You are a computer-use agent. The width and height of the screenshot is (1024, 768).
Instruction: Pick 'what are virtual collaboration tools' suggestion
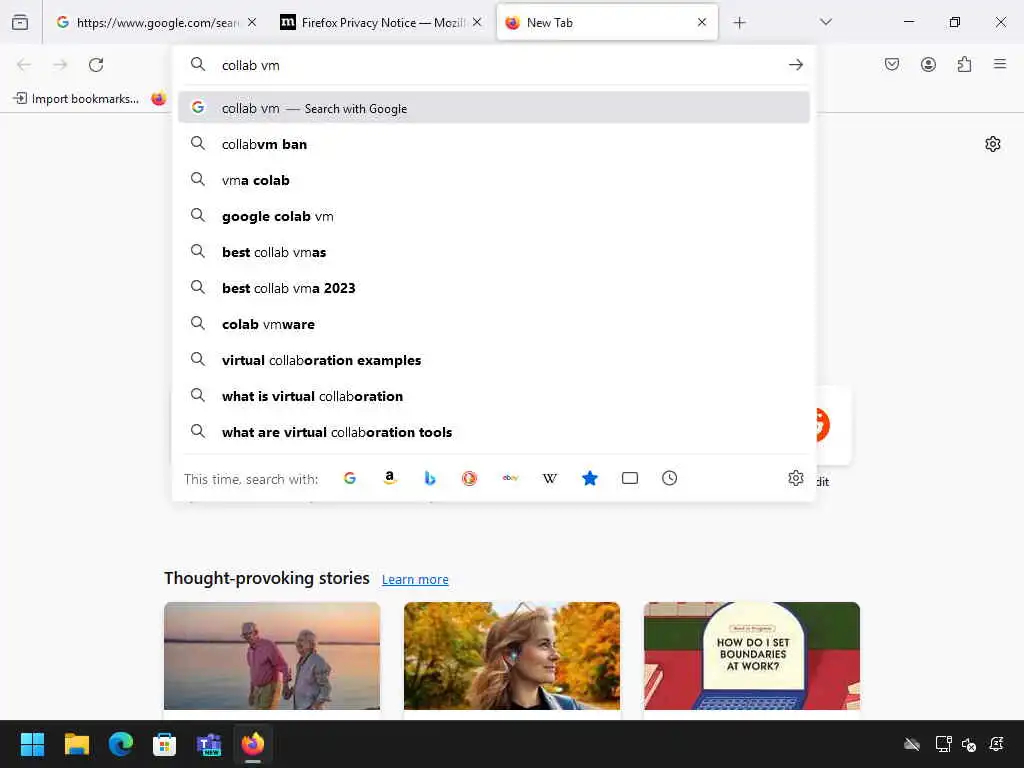click(494, 432)
